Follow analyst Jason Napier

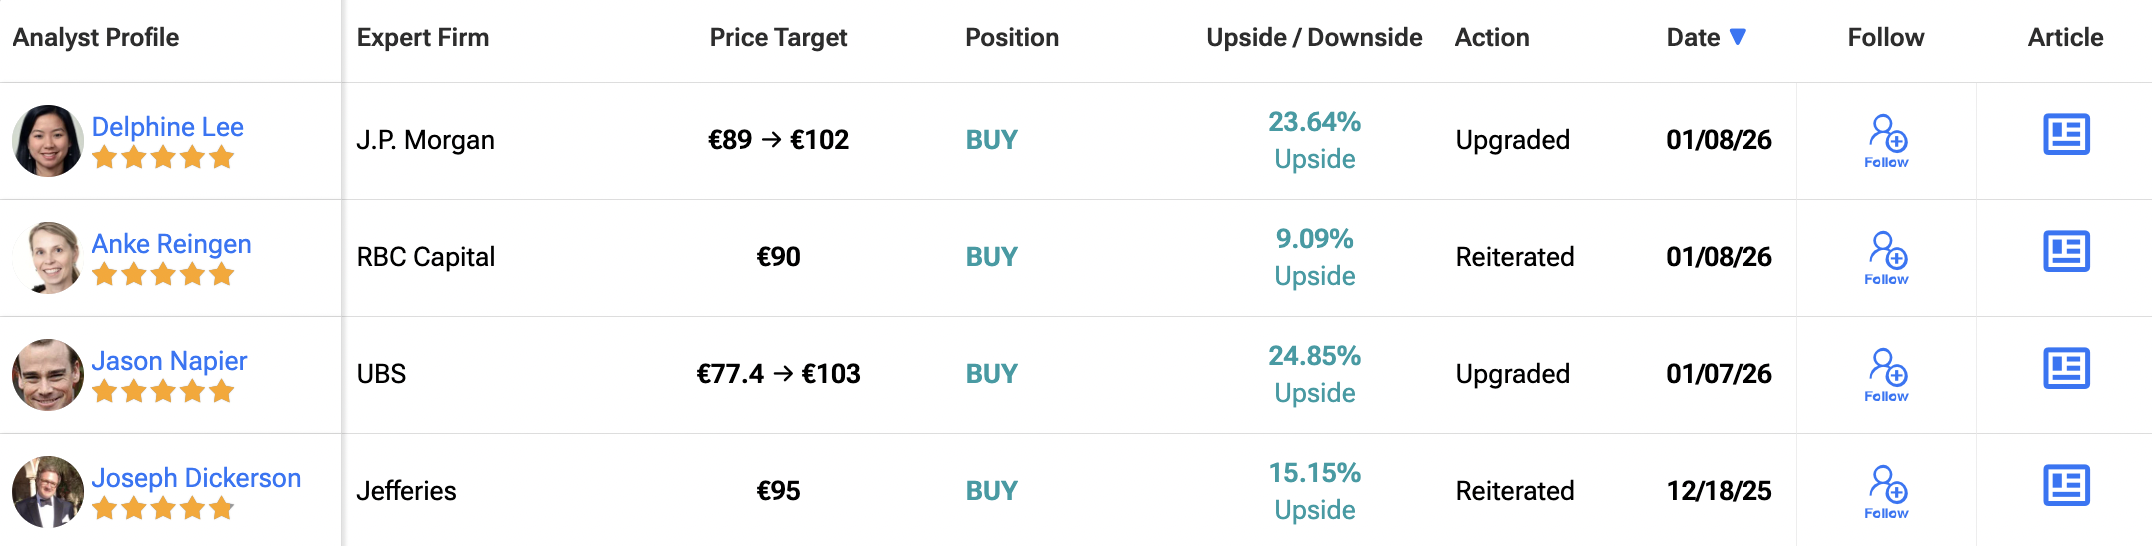pyautogui.click(x=1887, y=375)
